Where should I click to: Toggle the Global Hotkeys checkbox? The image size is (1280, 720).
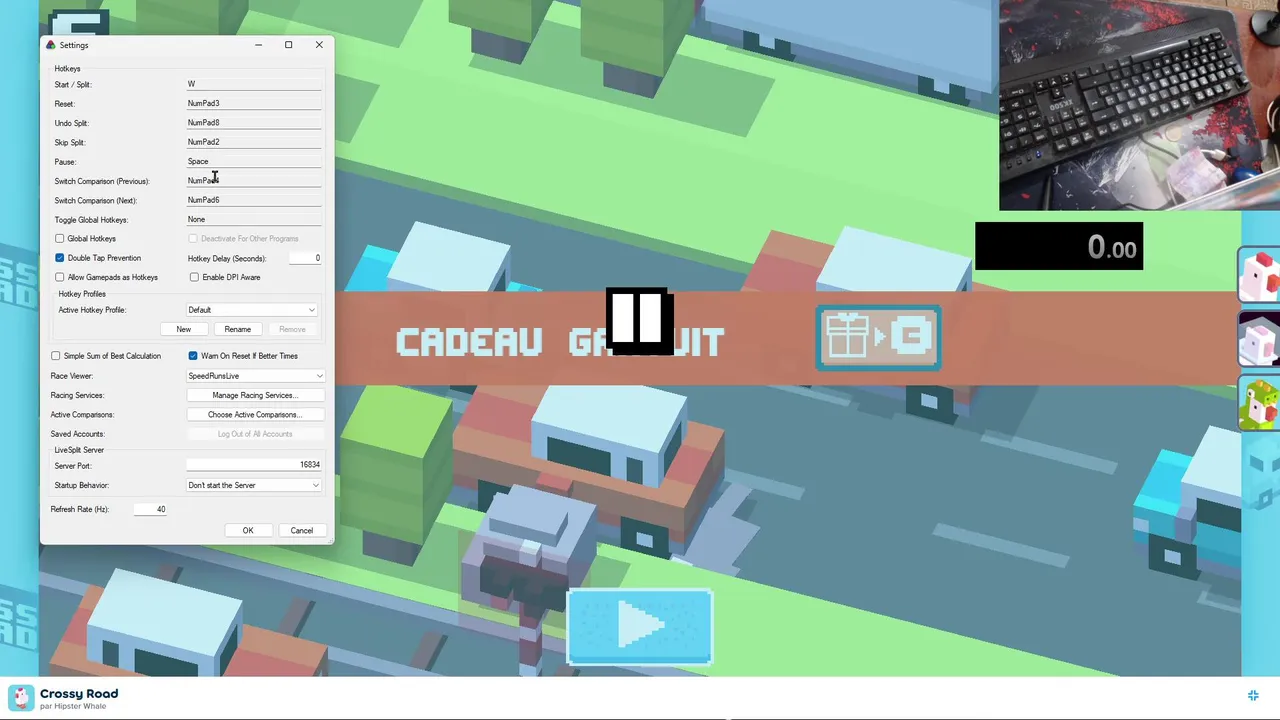point(59,239)
